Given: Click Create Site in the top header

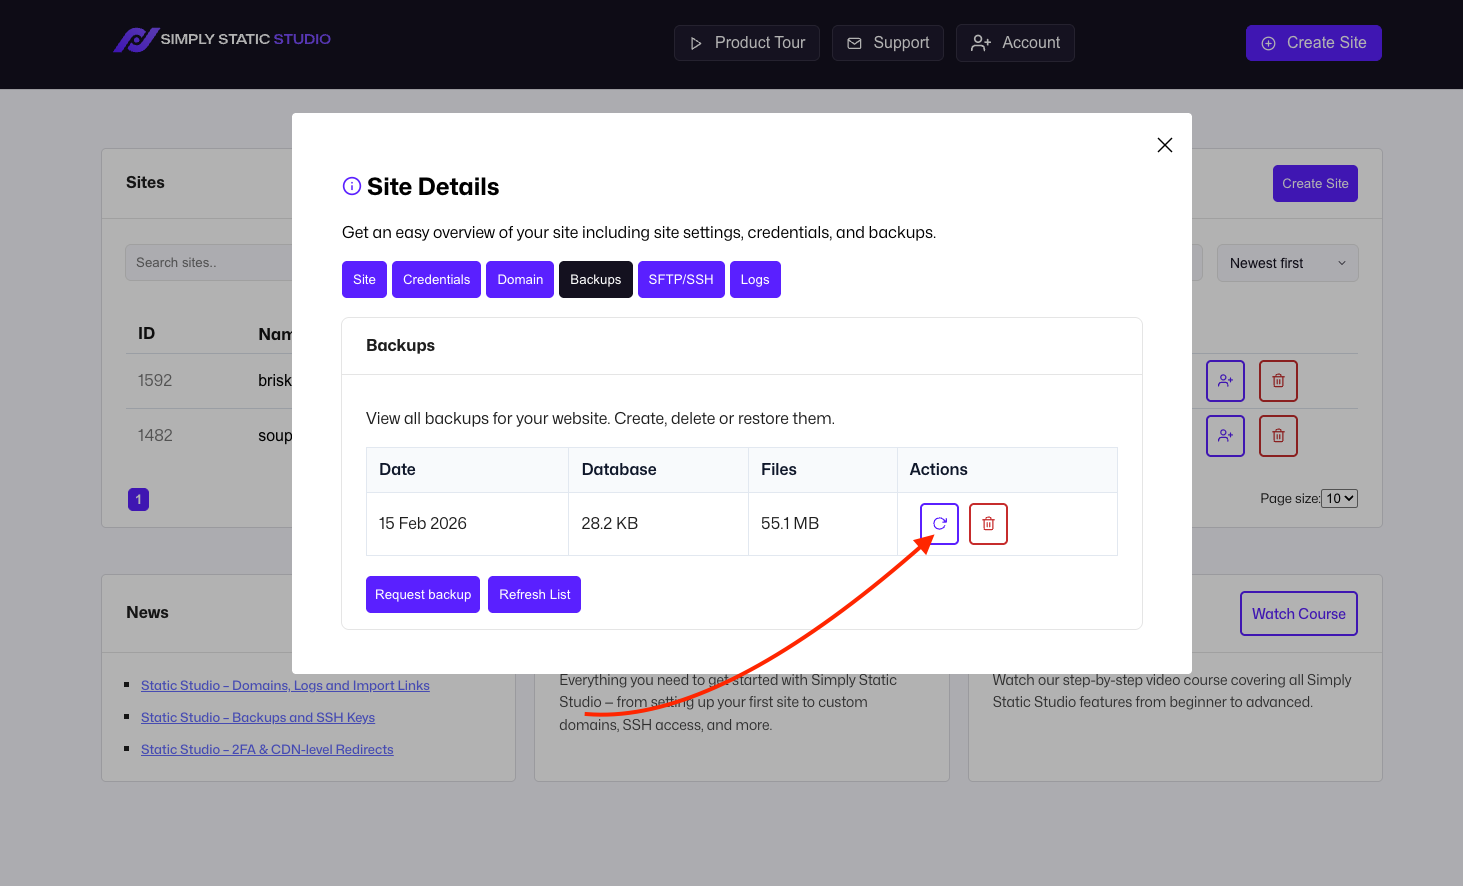Looking at the screenshot, I should [1314, 43].
